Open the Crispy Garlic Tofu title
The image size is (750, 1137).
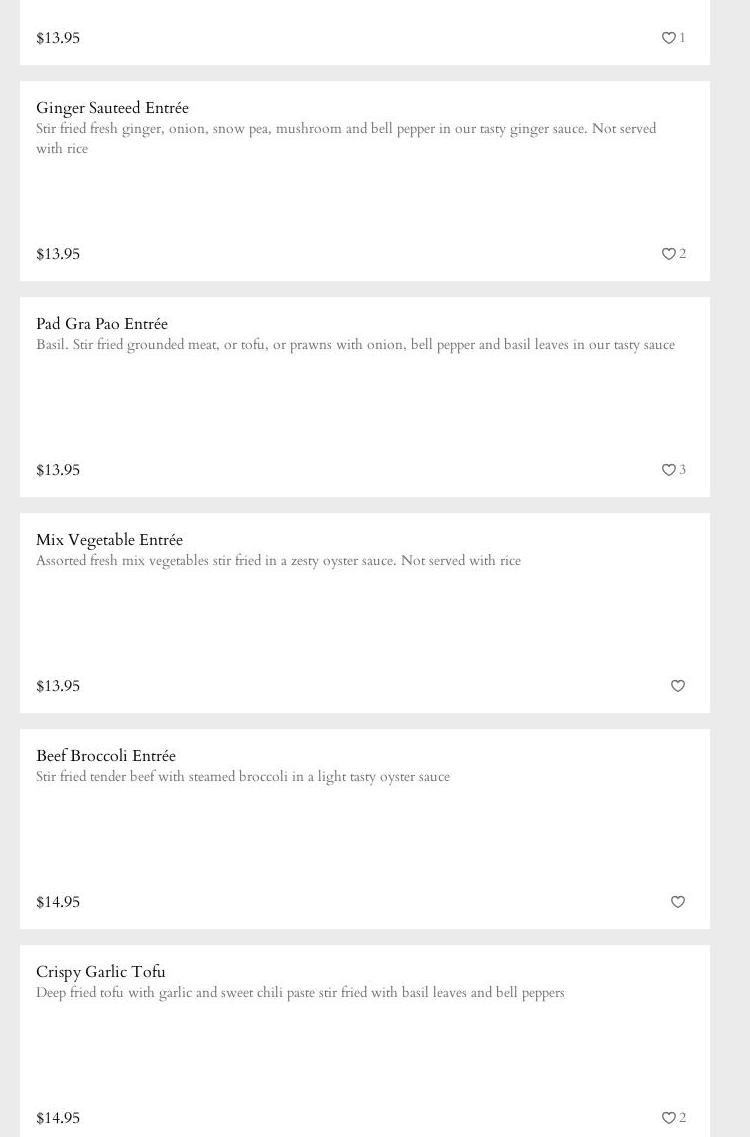[101, 972]
